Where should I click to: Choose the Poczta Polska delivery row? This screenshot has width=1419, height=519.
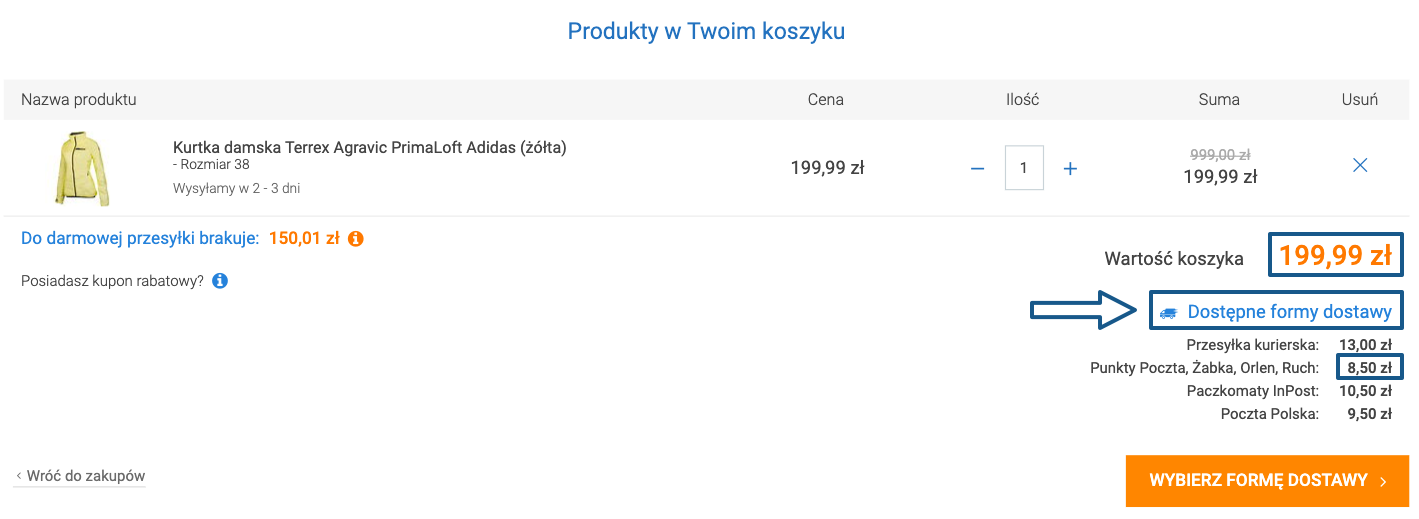pos(1269,414)
